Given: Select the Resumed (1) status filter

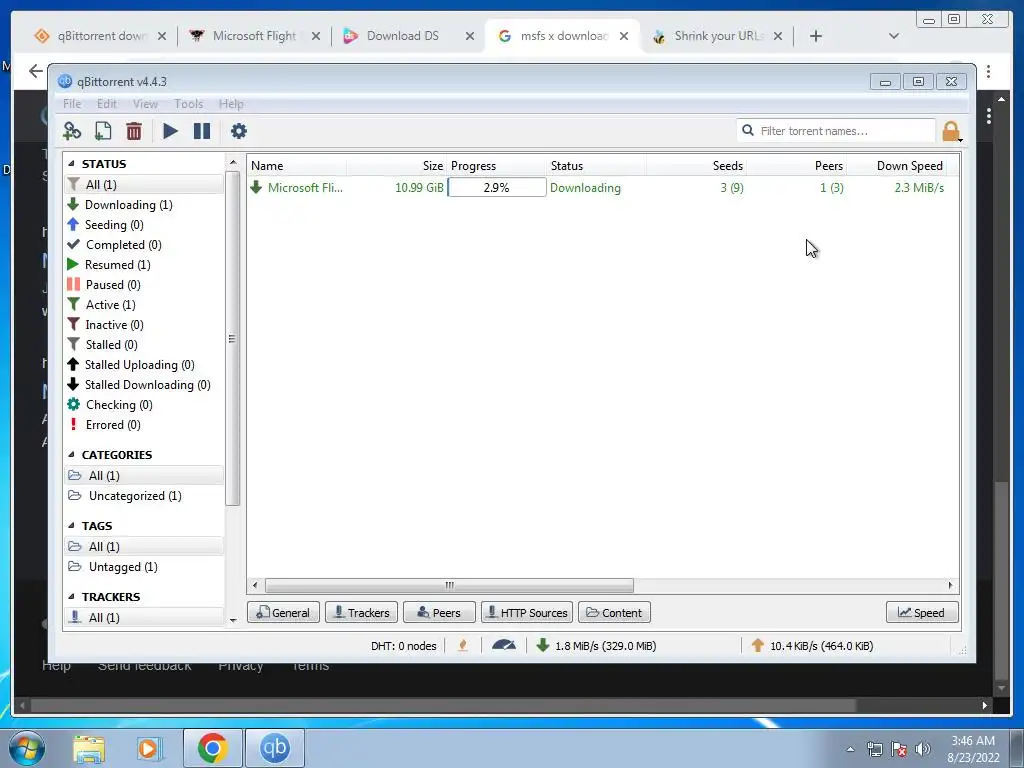Looking at the screenshot, I should [x=117, y=264].
